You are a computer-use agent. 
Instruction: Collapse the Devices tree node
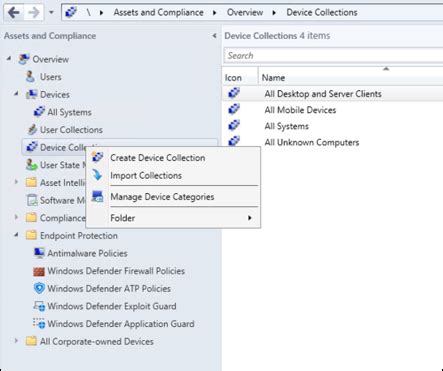(16, 94)
